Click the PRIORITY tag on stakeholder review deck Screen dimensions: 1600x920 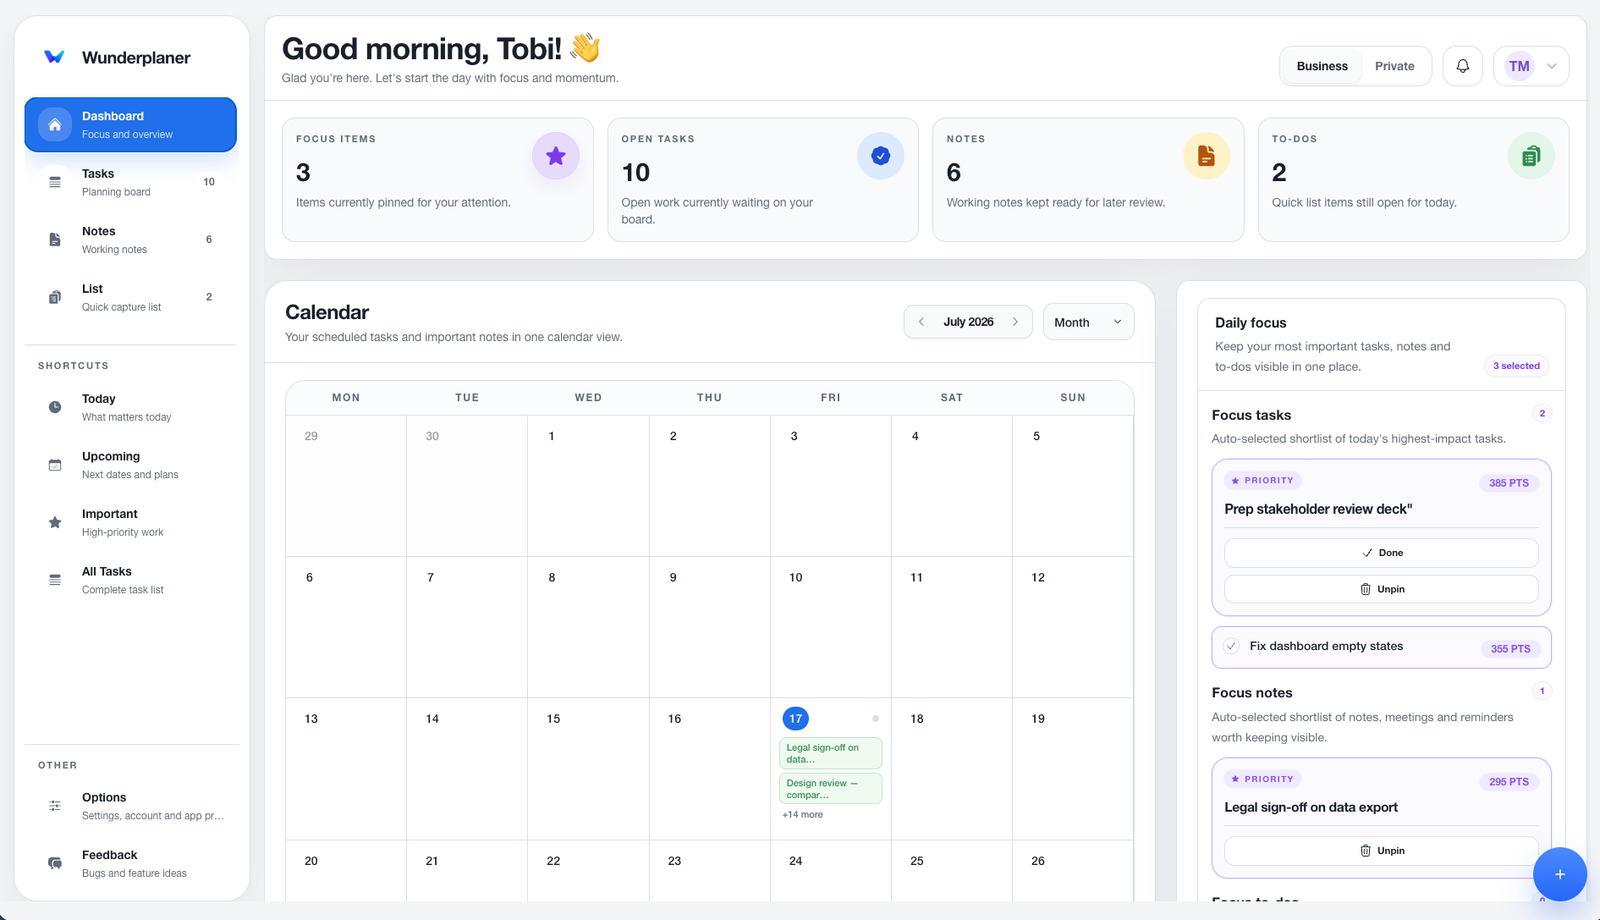(x=1263, y=481)
